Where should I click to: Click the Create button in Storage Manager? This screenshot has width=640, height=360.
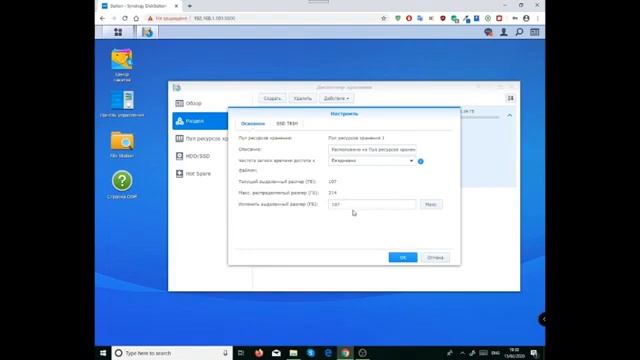[x=272, y=98]
